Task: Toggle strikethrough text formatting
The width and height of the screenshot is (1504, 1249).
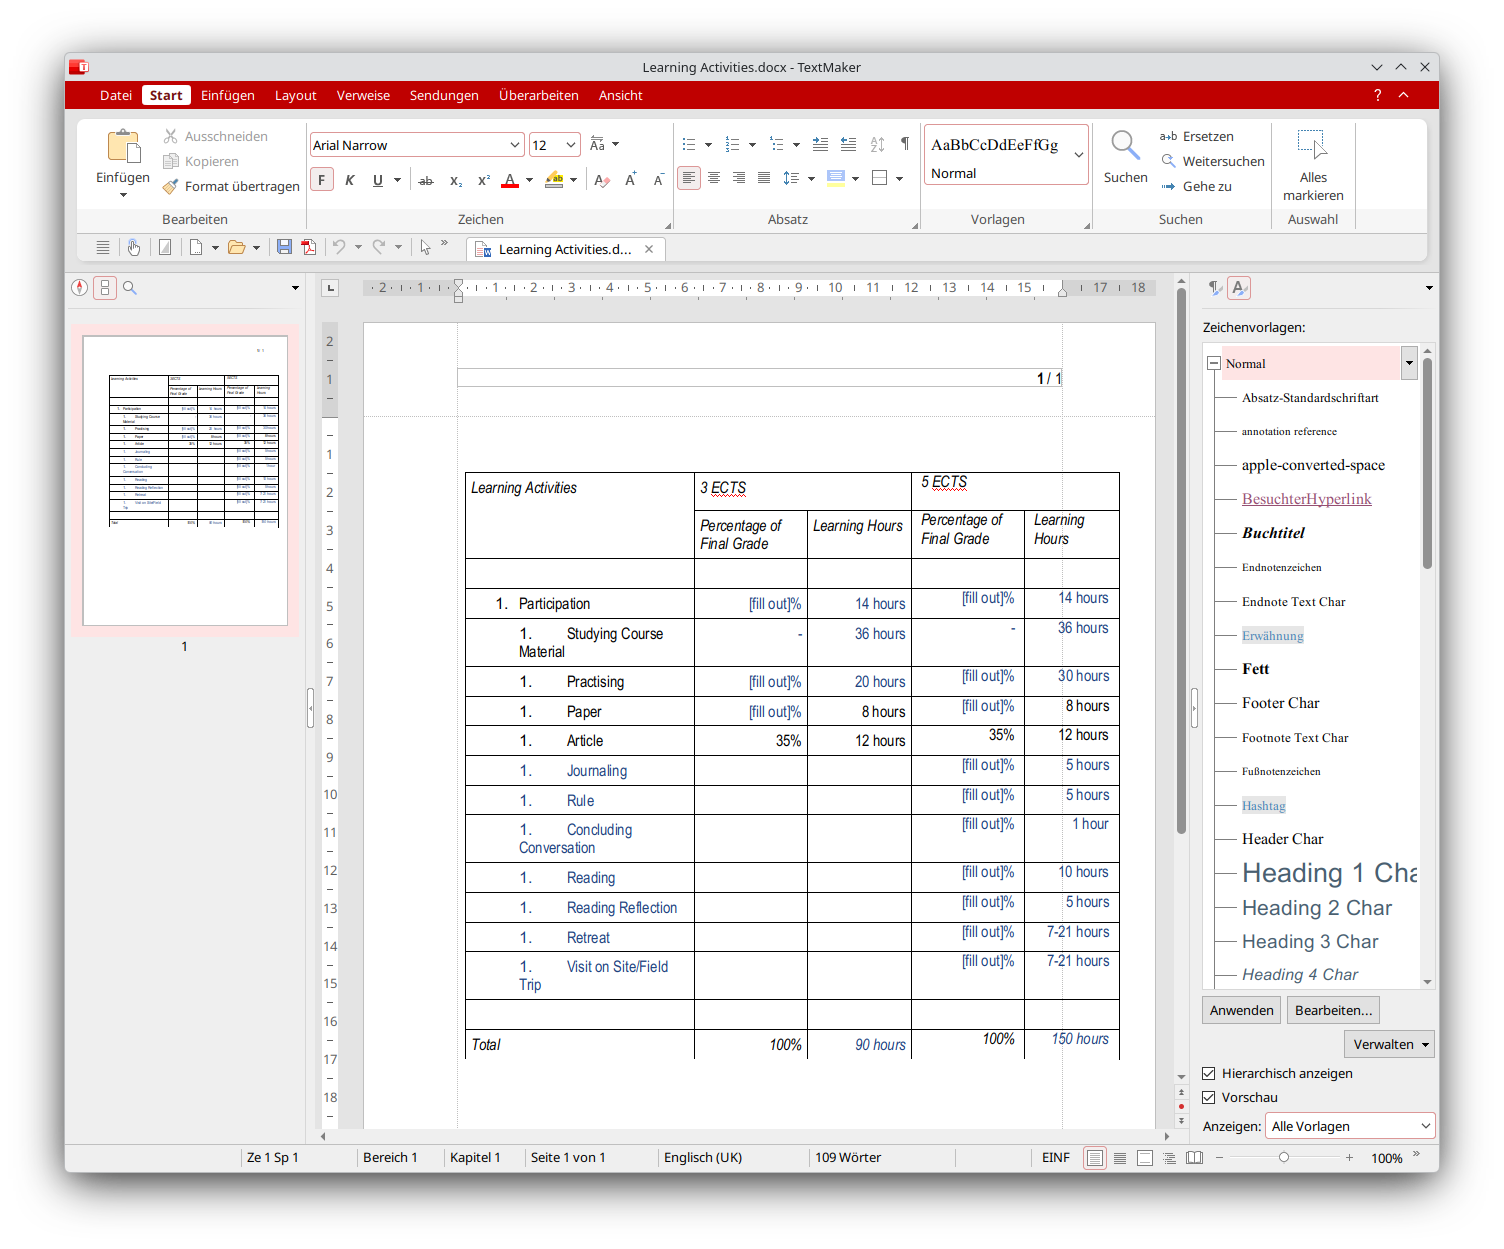Action: (426, 180)
